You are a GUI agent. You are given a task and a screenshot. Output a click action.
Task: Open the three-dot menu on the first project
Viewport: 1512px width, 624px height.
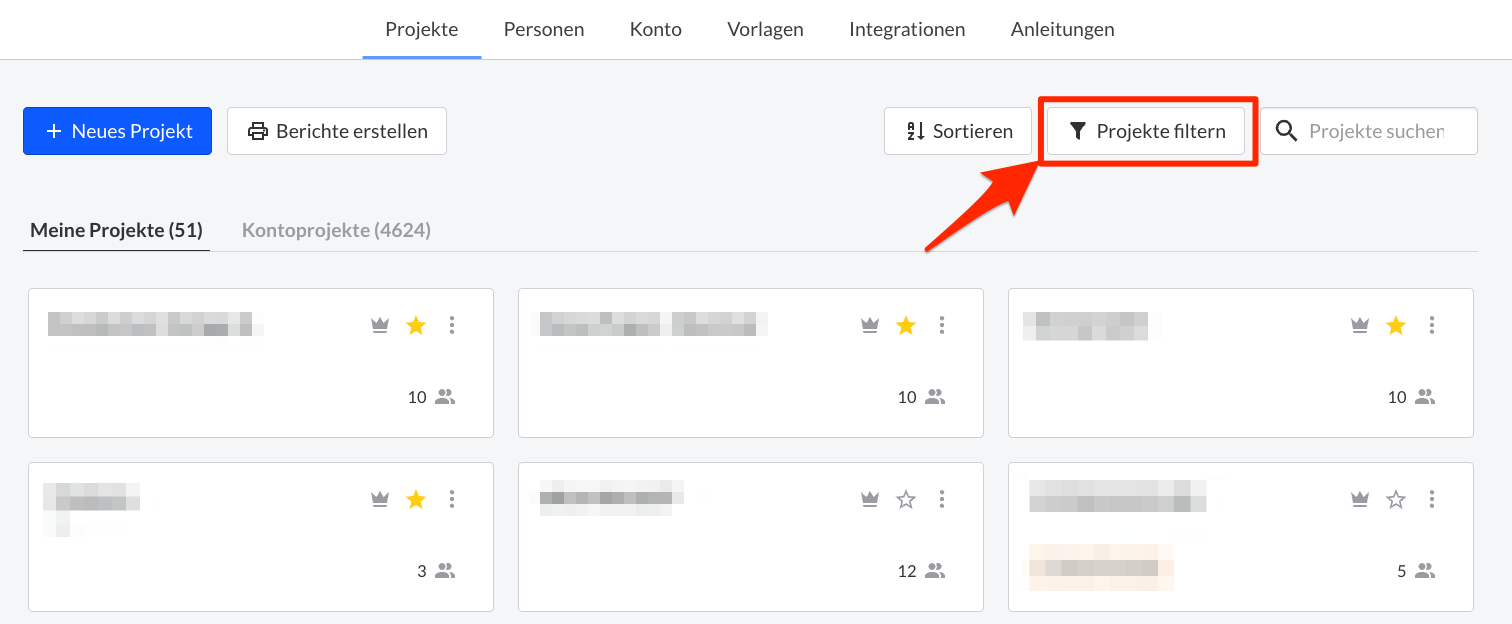(x=452, y=325)
